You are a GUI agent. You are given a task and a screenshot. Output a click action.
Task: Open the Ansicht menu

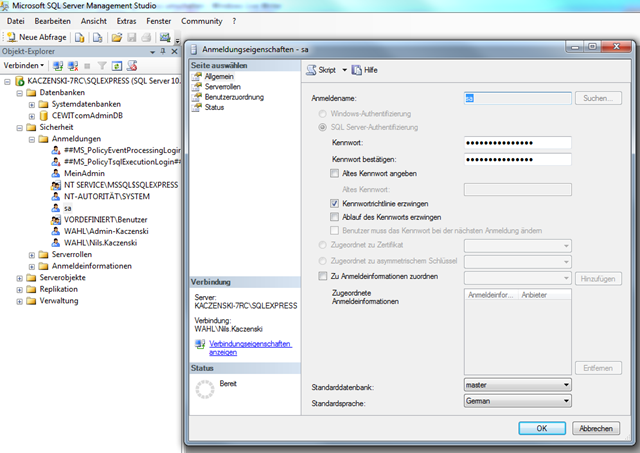coord(93,21)
